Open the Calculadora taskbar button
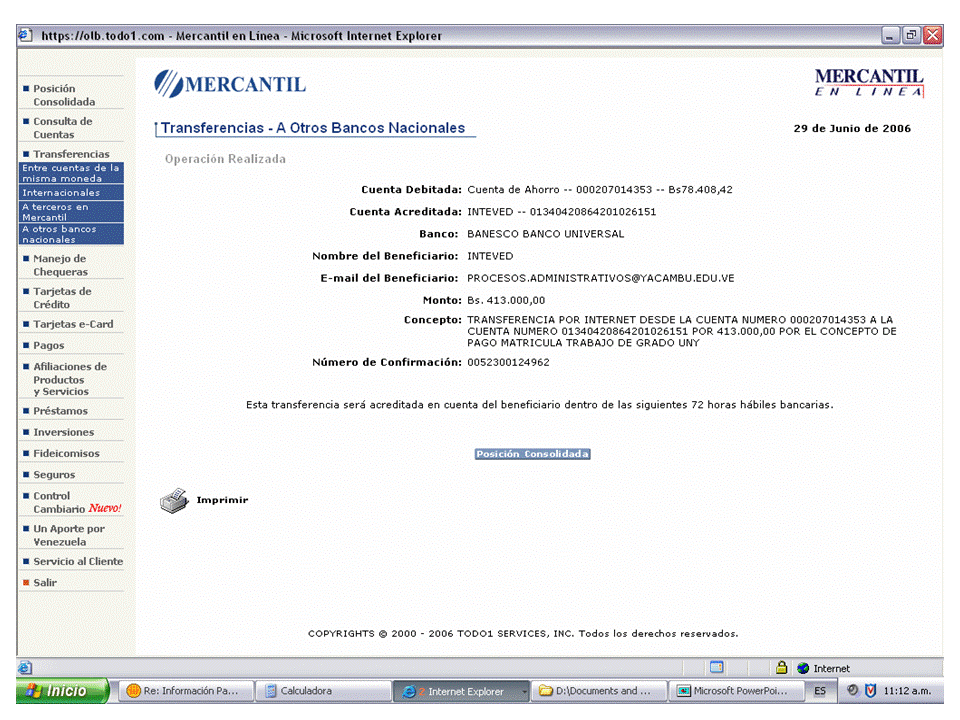 [323, 691]
